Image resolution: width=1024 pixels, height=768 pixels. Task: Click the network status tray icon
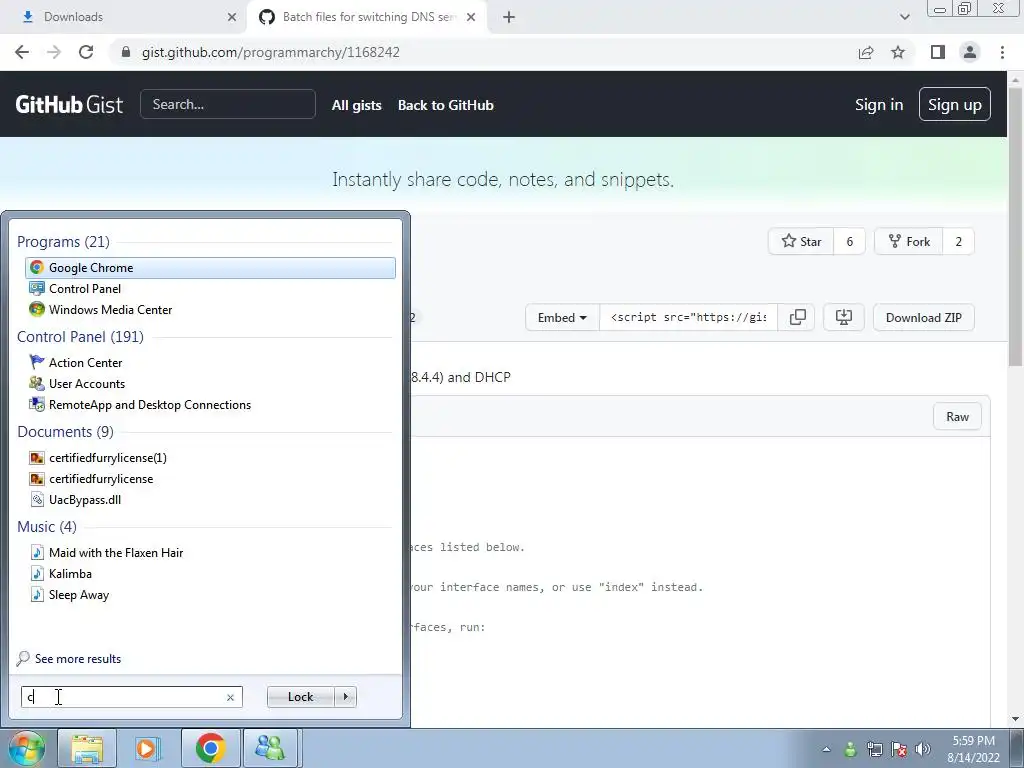pyautogui.click(x=874, y=749)
